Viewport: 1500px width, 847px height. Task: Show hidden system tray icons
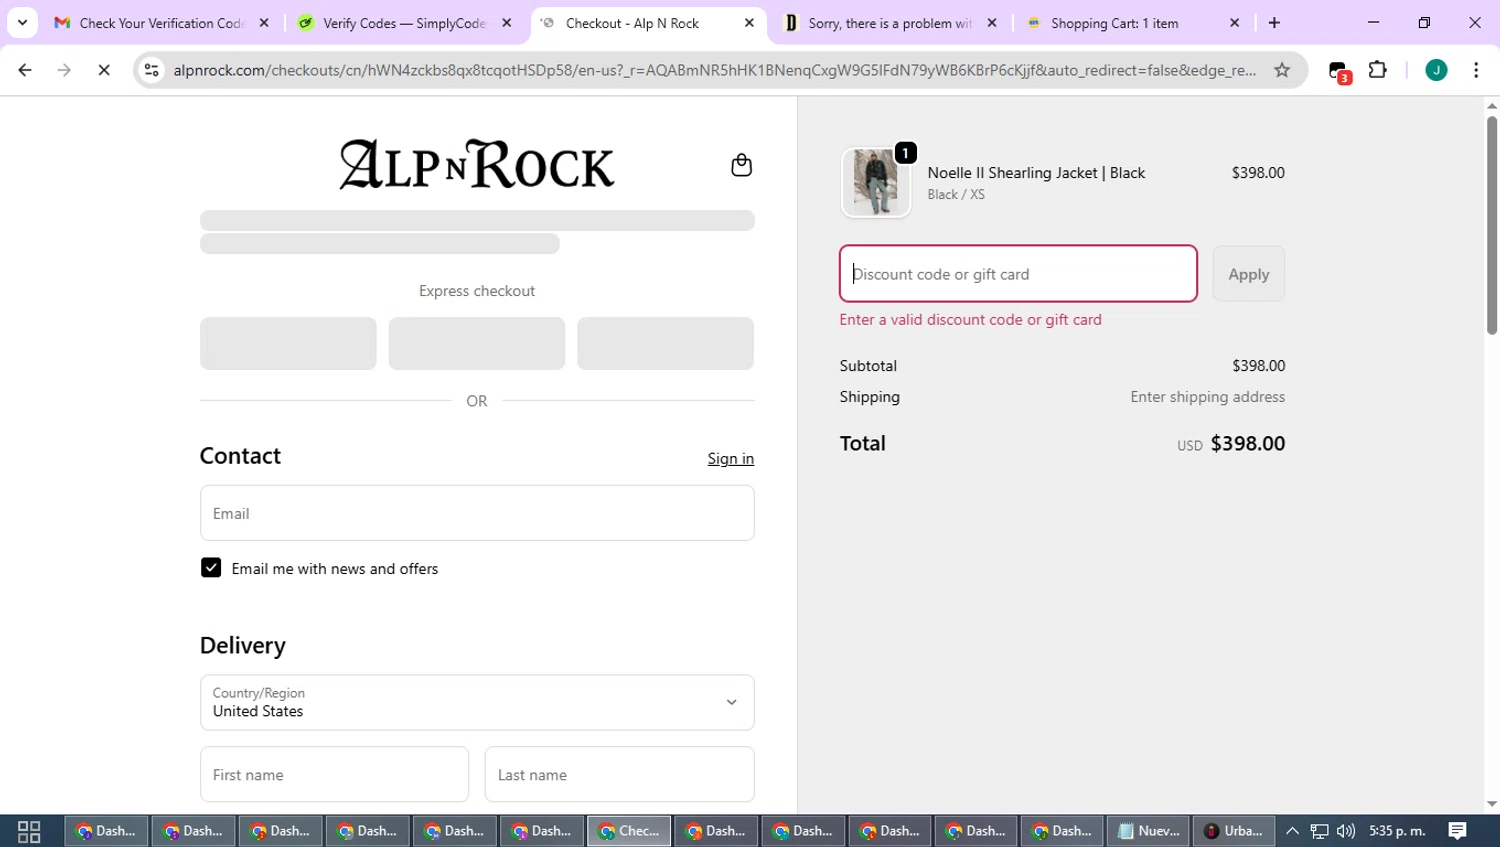coord(1292,831)
